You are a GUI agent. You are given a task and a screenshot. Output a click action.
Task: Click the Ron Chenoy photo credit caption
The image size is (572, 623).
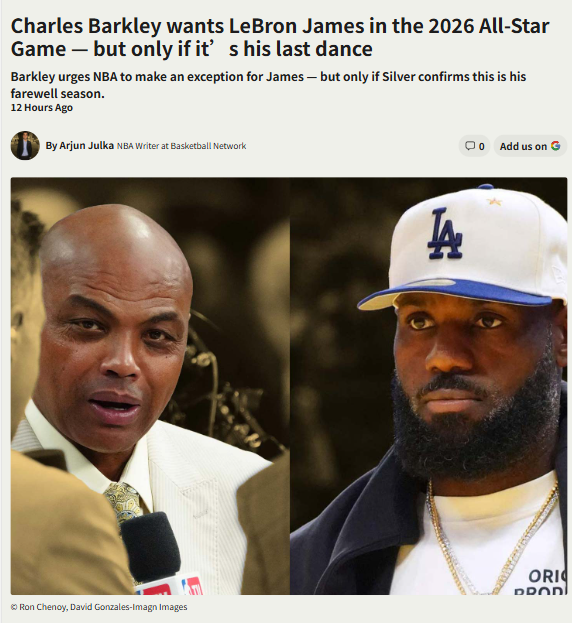click(99, 607)
